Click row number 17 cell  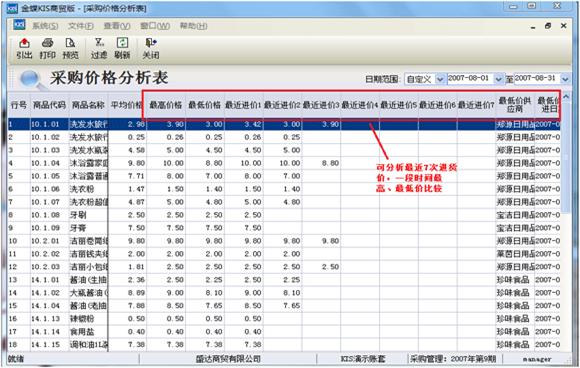(x=18, y=331)
